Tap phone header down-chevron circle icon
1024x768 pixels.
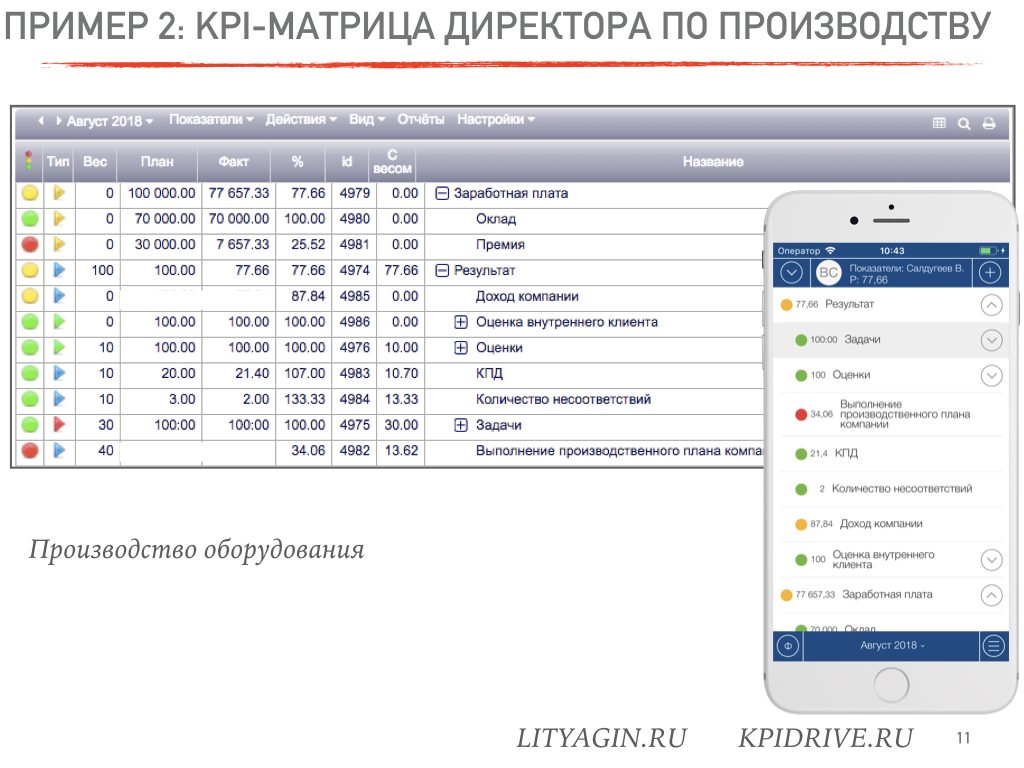792,272
